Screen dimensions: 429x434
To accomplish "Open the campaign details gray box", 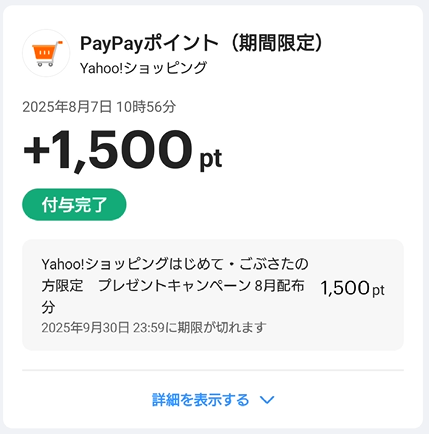I will point(213,295).
